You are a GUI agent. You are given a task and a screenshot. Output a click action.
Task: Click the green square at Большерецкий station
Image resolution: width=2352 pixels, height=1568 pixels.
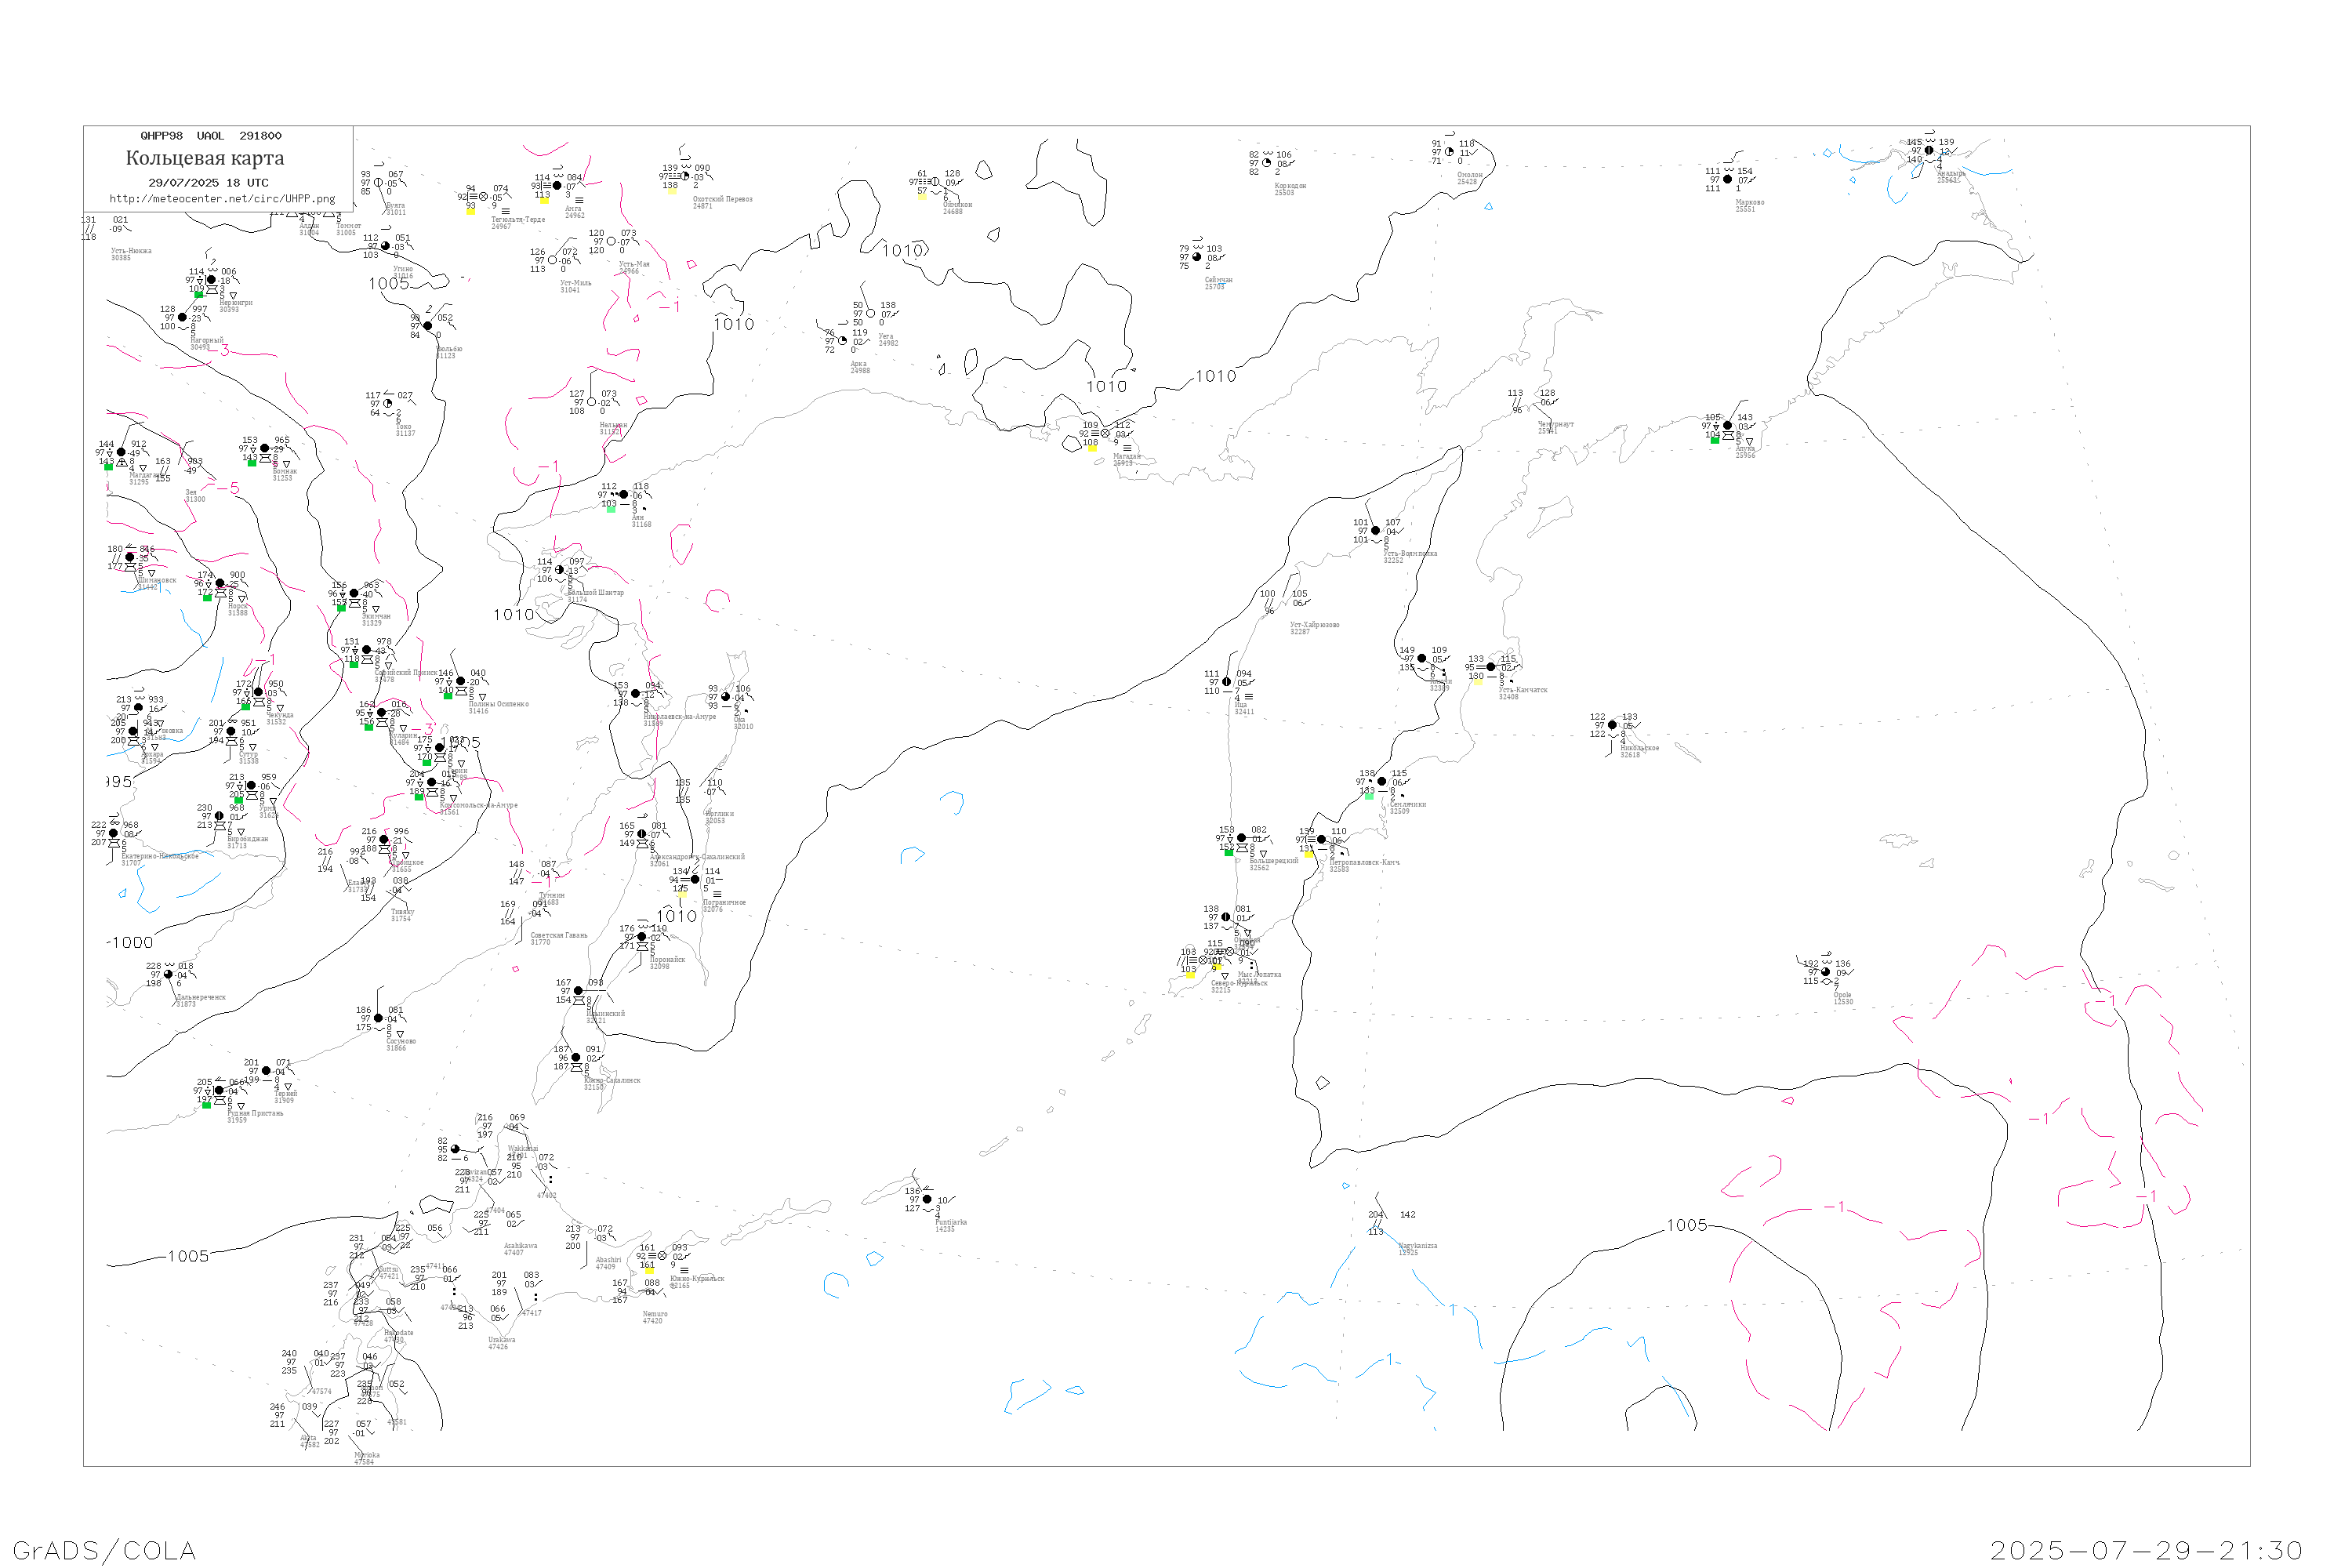click(1229, 853)
